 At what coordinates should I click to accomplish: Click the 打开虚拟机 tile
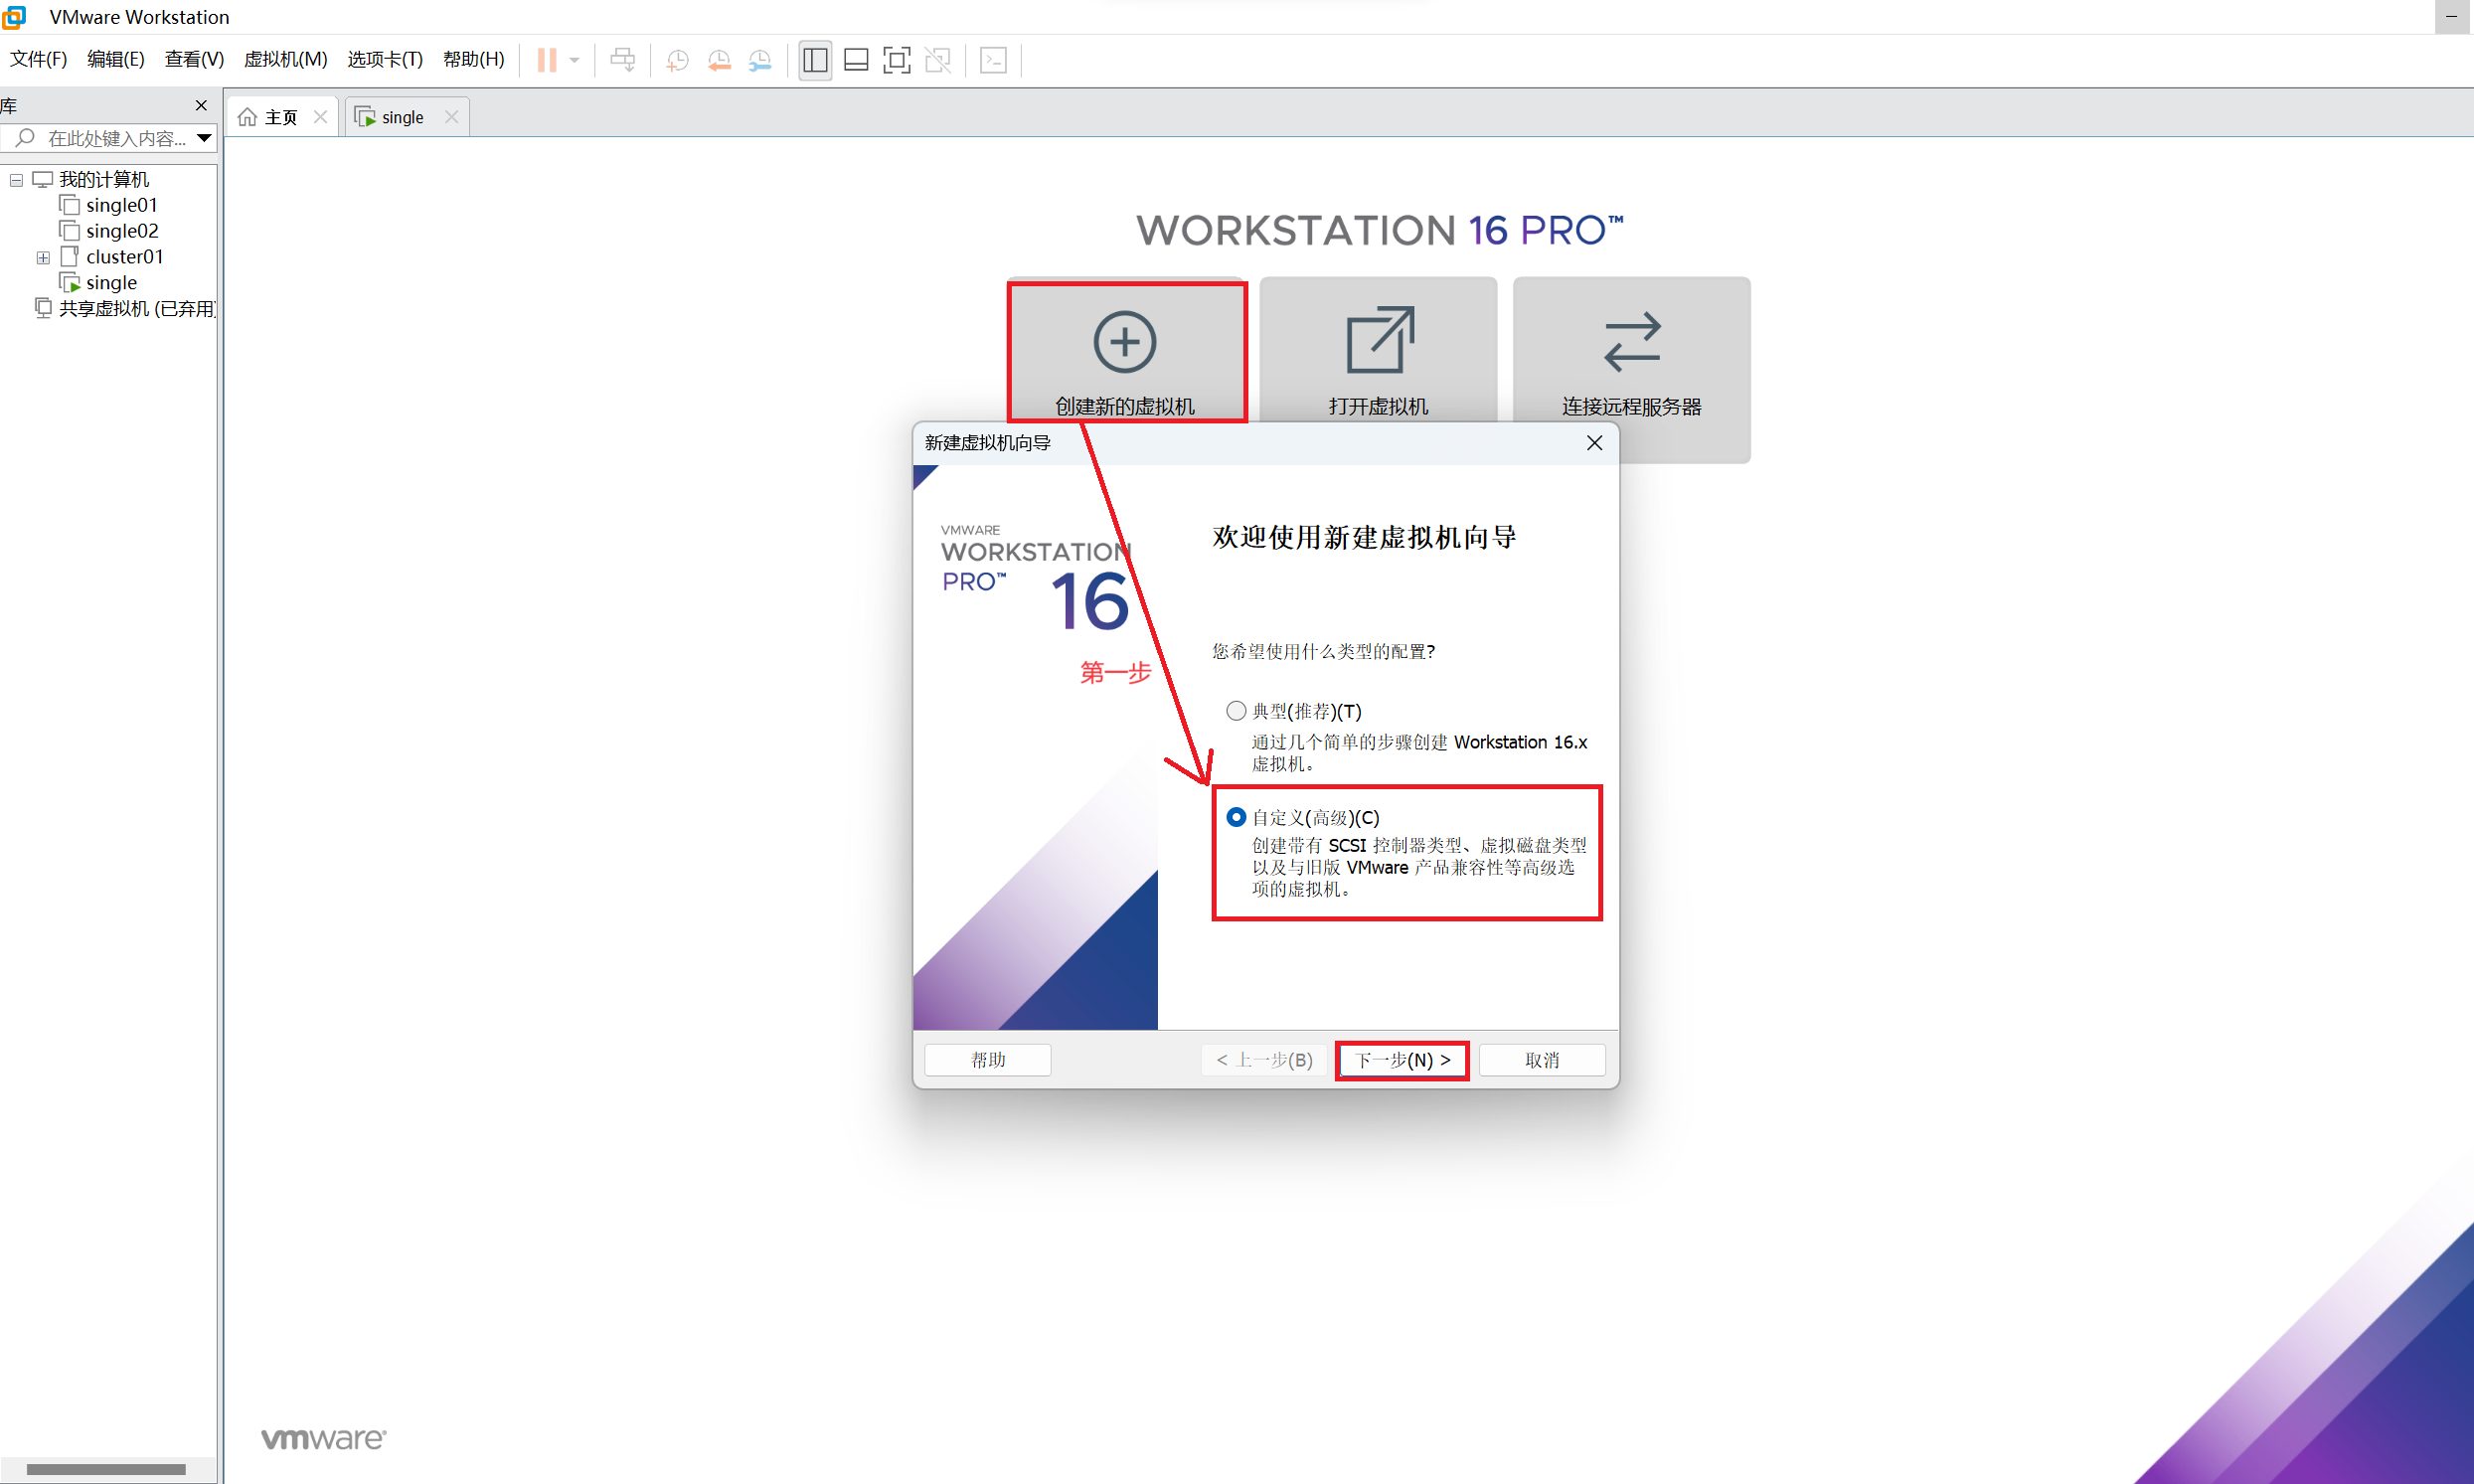tap(1378, 351)
